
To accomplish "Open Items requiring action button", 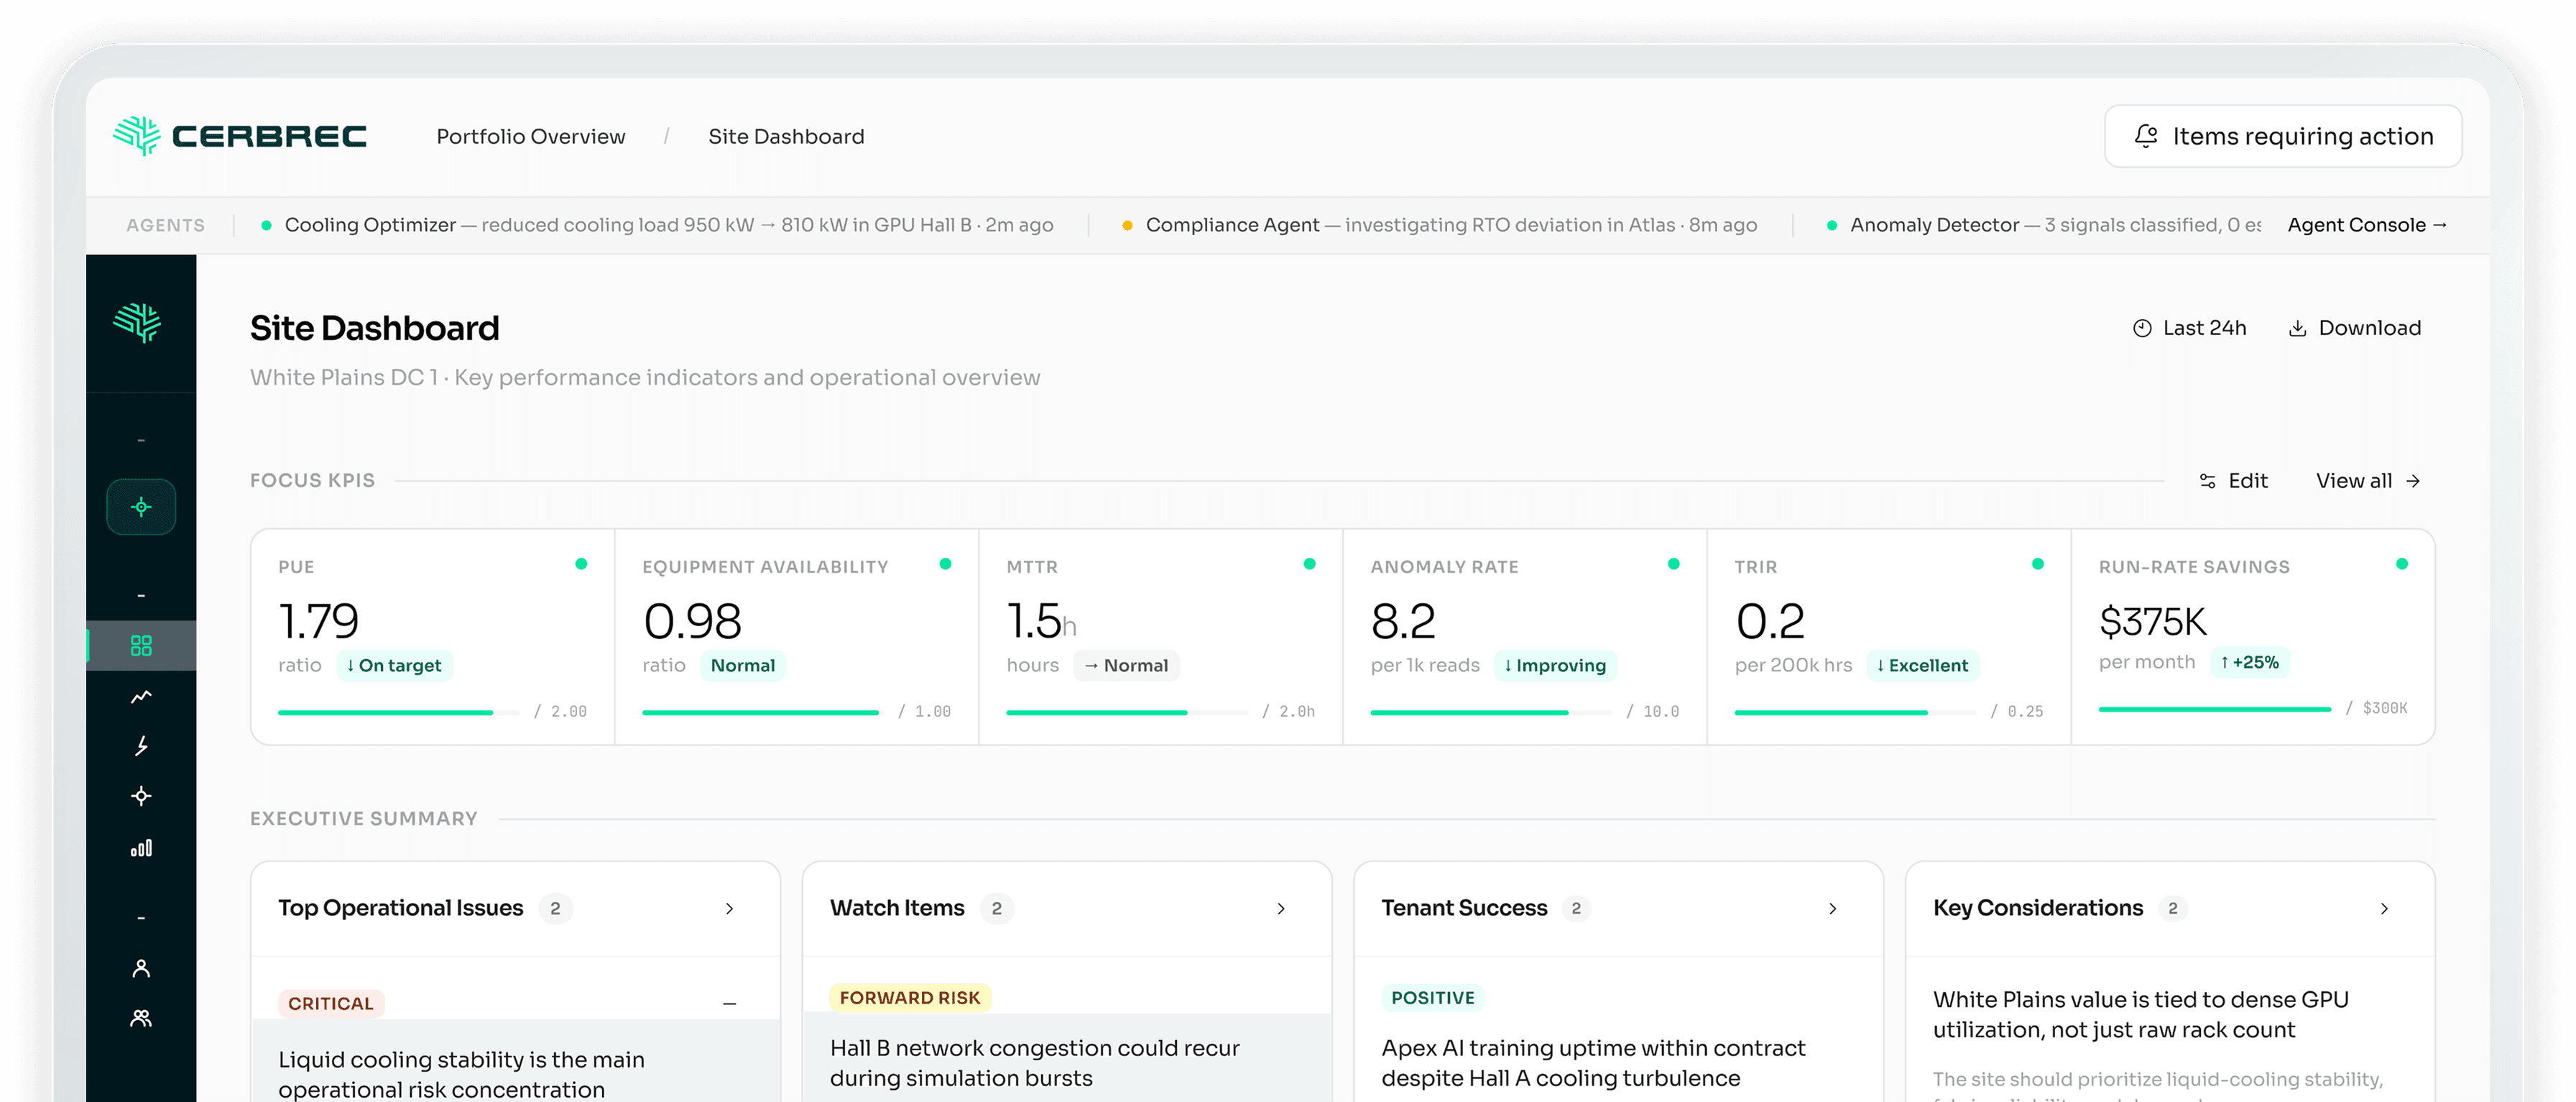I will point(2282,136).
